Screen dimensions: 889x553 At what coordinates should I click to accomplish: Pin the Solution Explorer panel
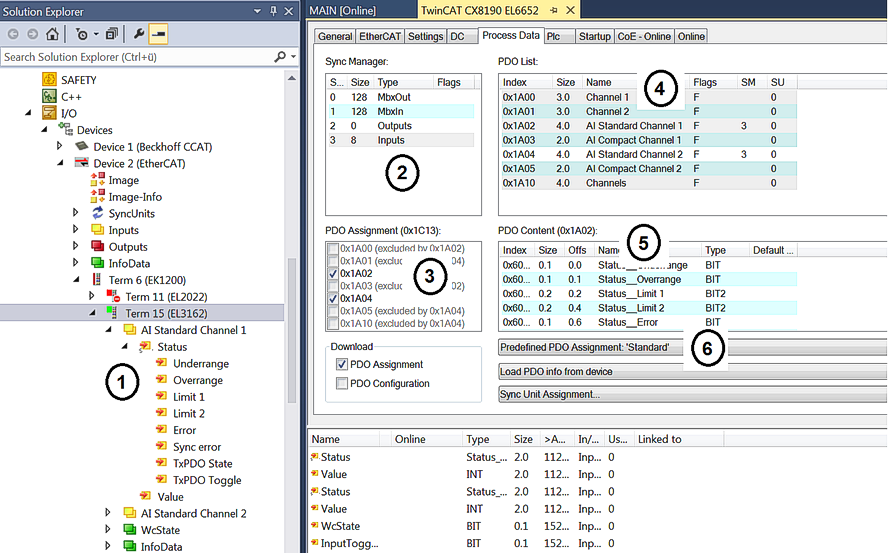[x=273, y=11]
